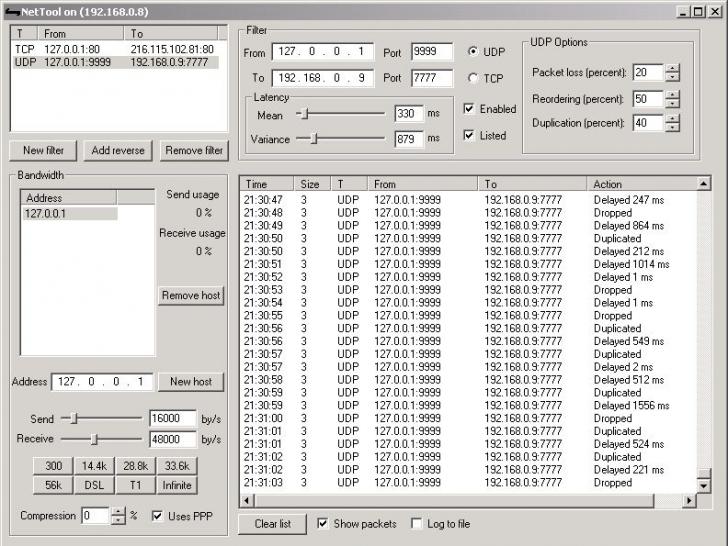Click the Latency Variance slider thumb
728x546 pixels.
tap(314, 138)
